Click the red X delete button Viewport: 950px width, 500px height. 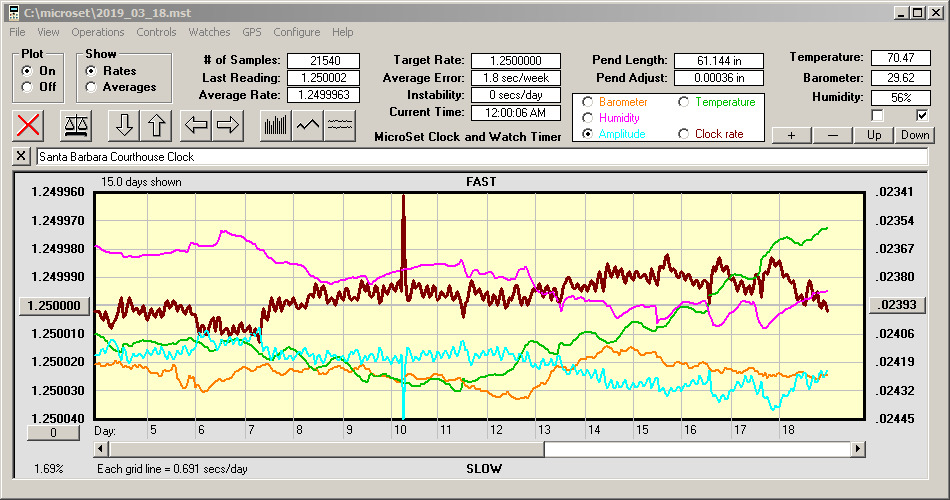(x=30, y=125)
